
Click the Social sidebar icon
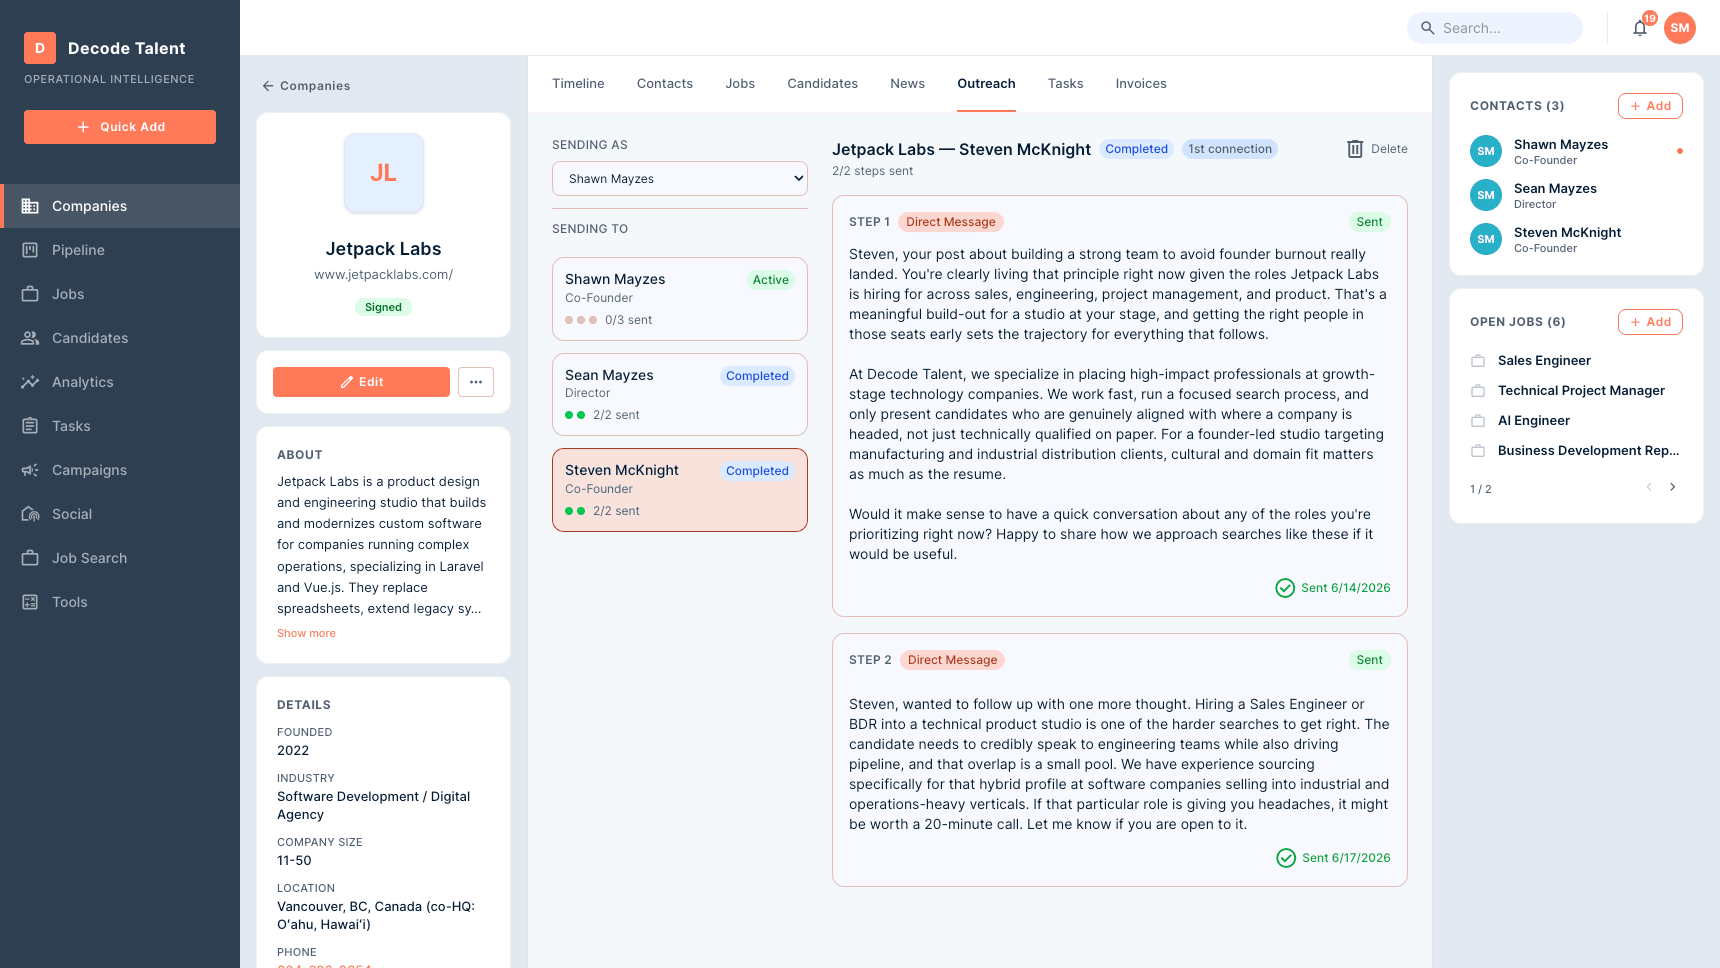(30, 514)
